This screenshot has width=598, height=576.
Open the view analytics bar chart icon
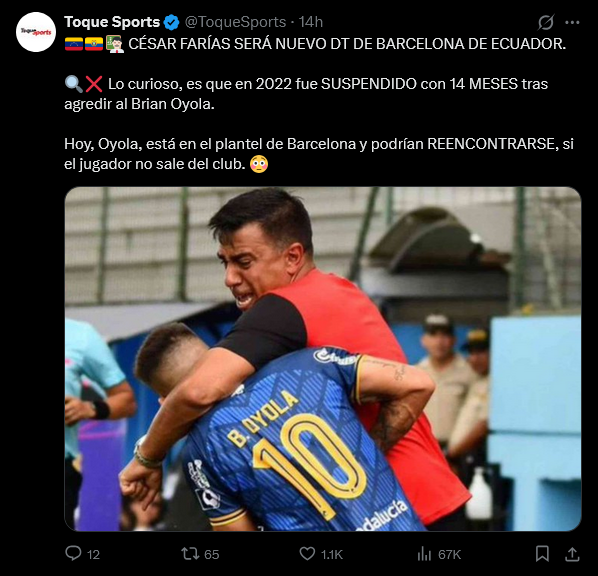tap(424, 553)
